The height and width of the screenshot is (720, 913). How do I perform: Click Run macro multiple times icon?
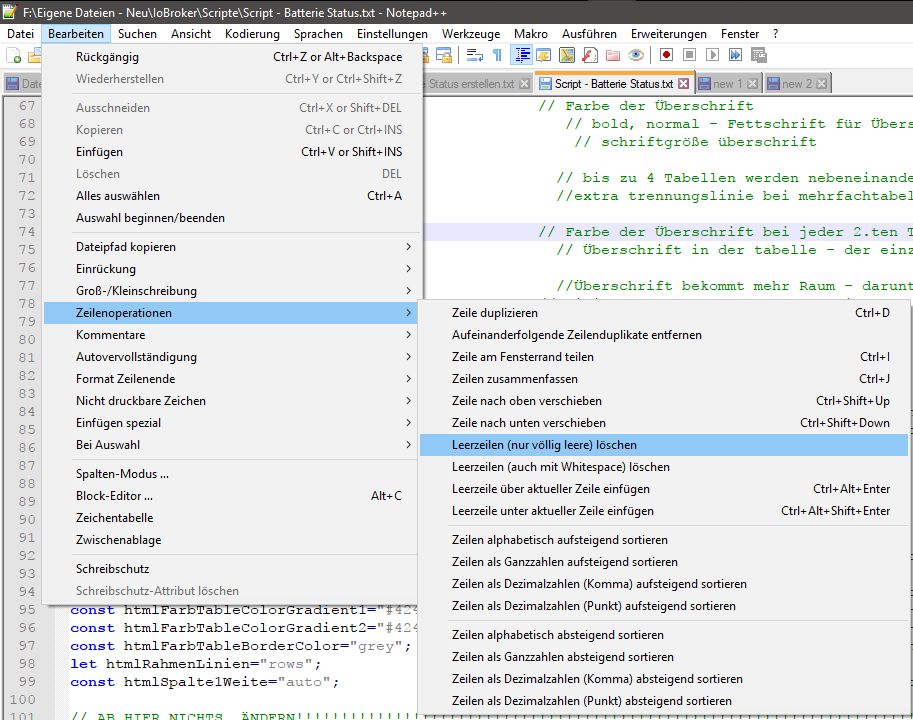coord(735,55)
